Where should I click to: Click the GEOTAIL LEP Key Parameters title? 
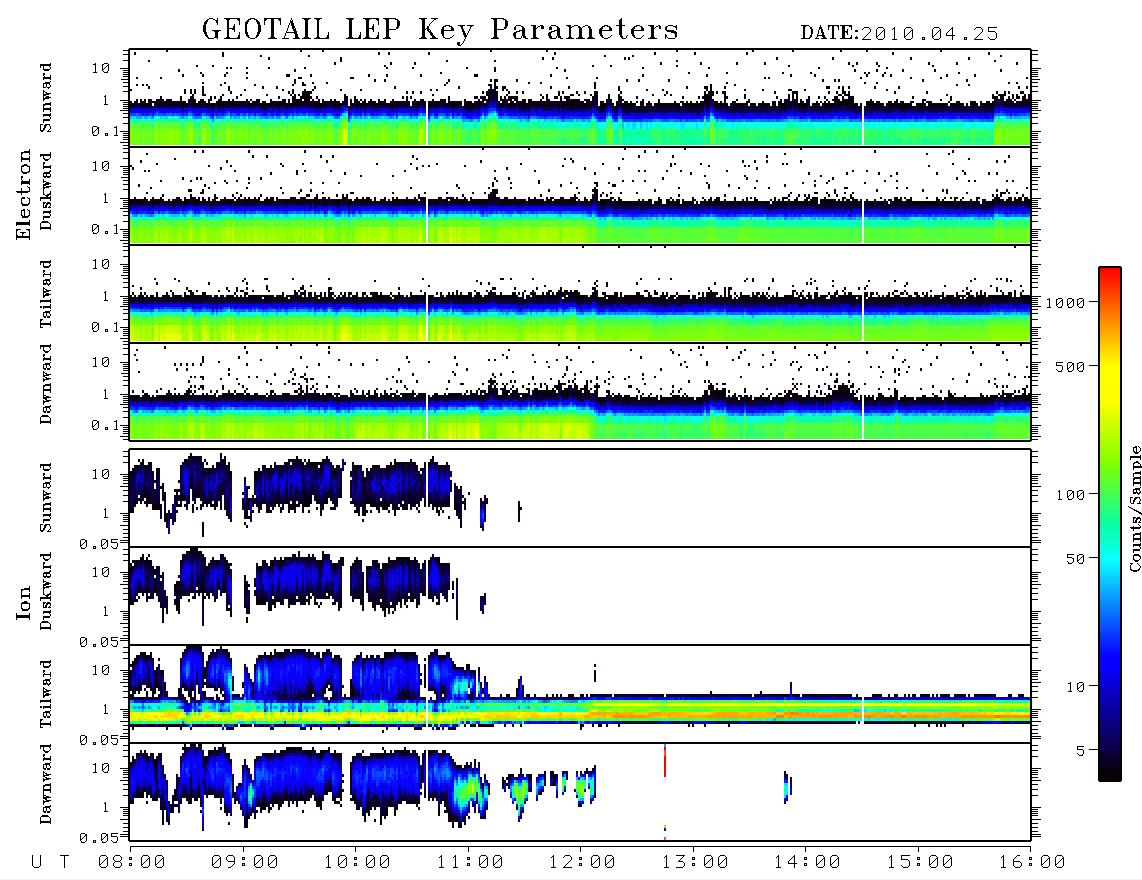coord(440,30)
